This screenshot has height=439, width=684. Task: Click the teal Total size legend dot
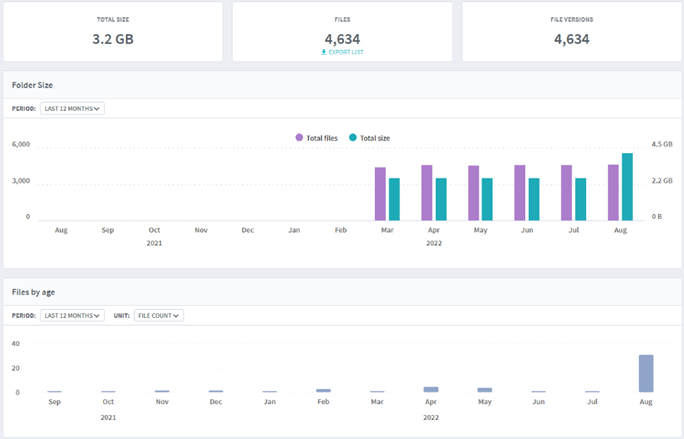(x=352, y=137)
